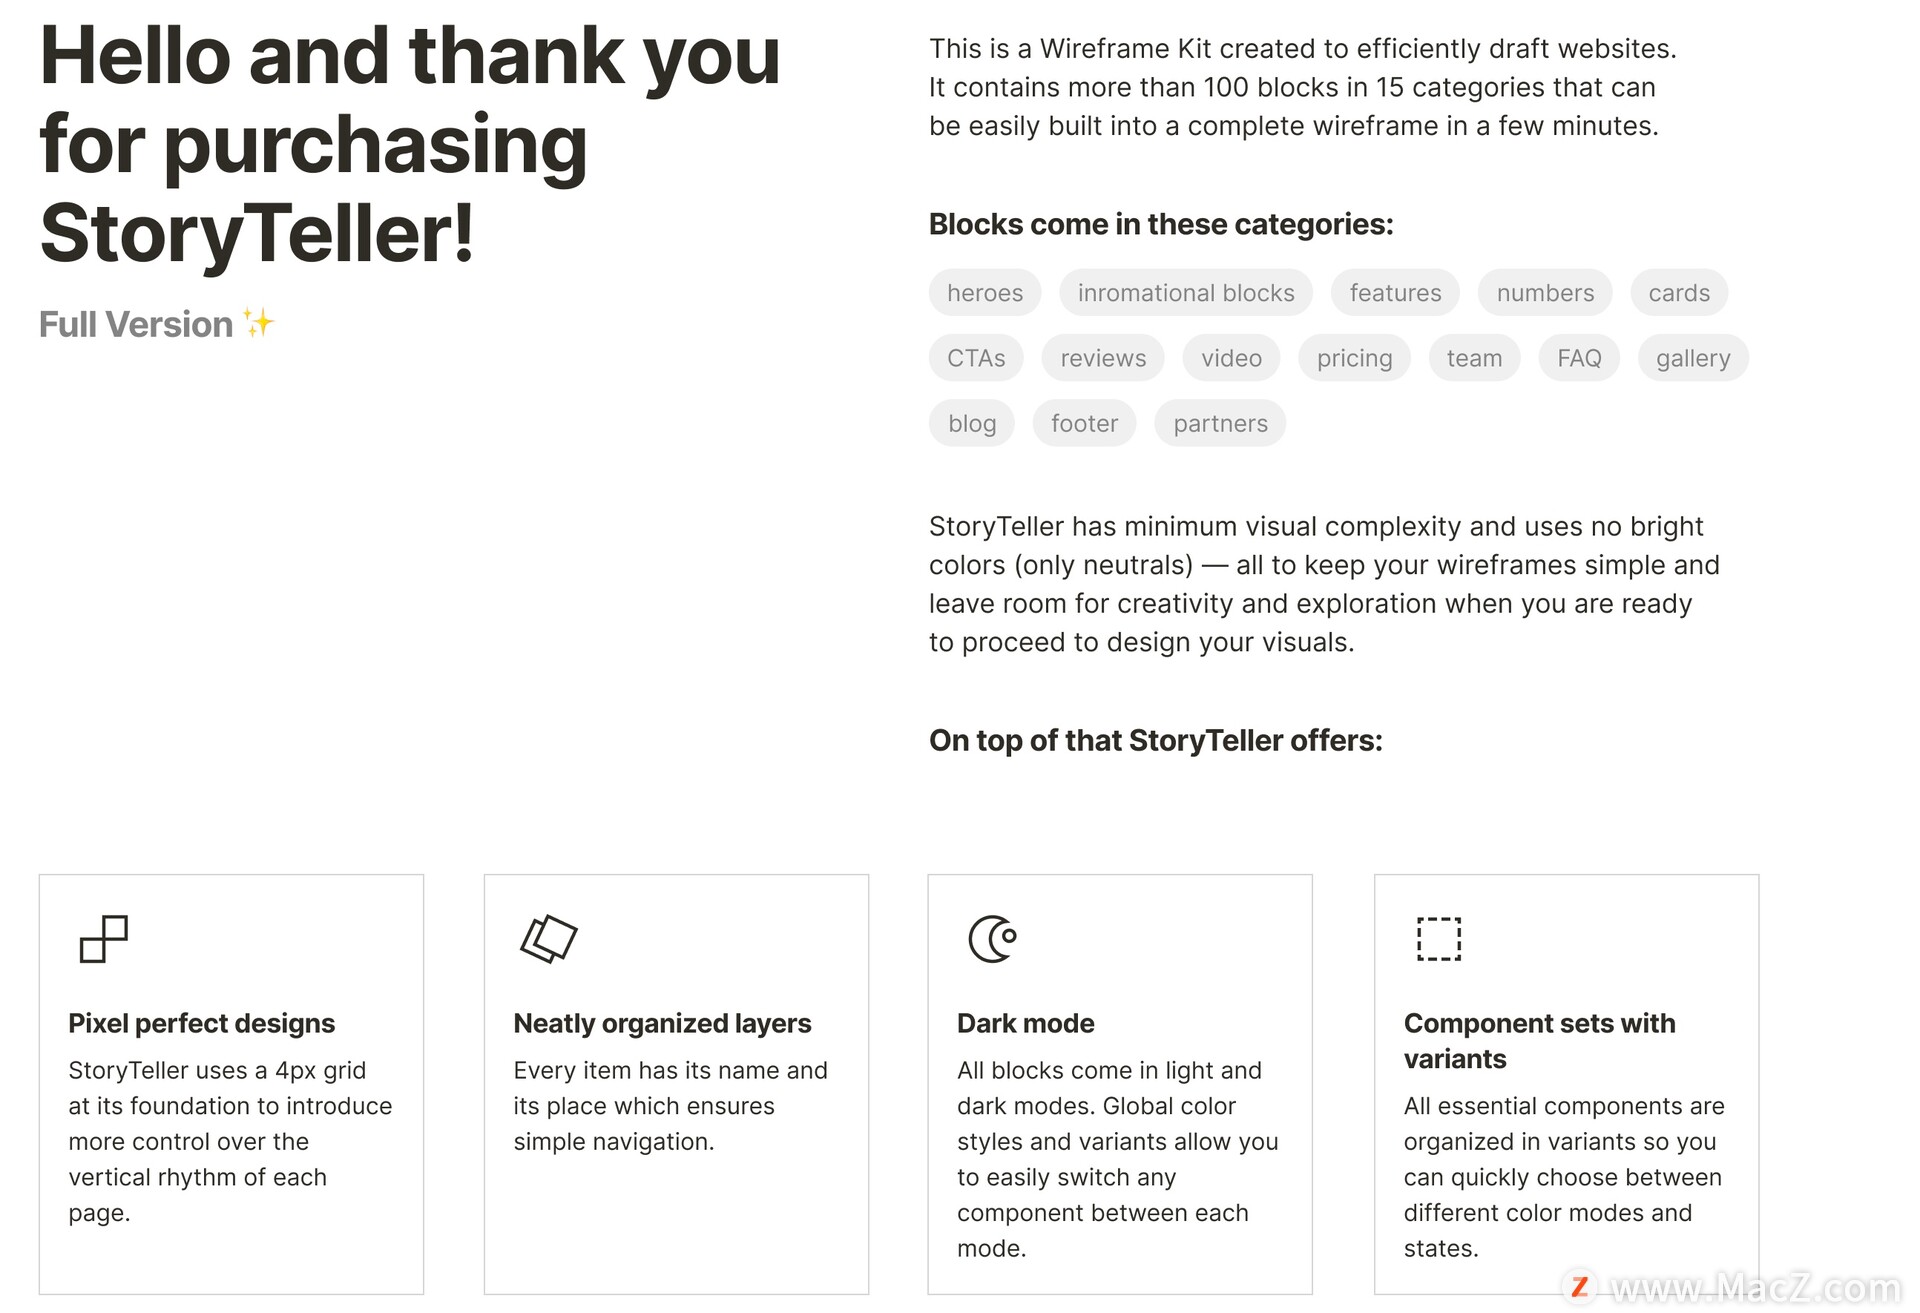
Task: Click the stacked layers icon
Action: click(549, 939)
